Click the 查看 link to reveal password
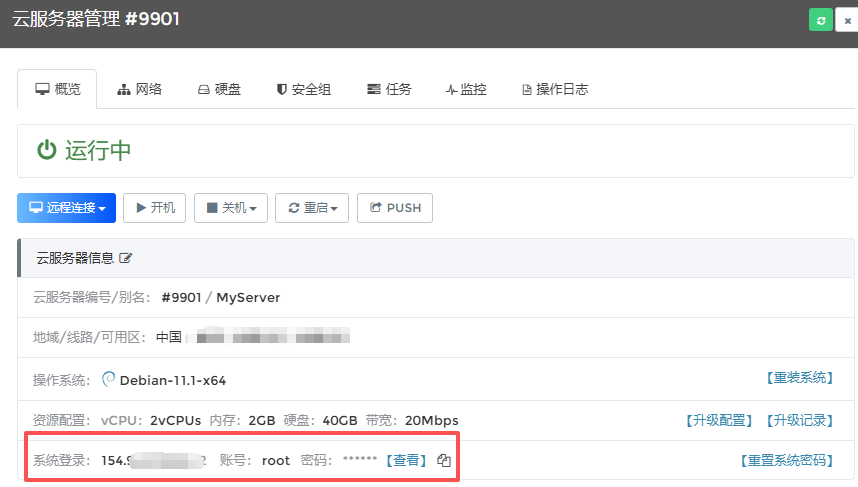 click(x=407, y=461)
